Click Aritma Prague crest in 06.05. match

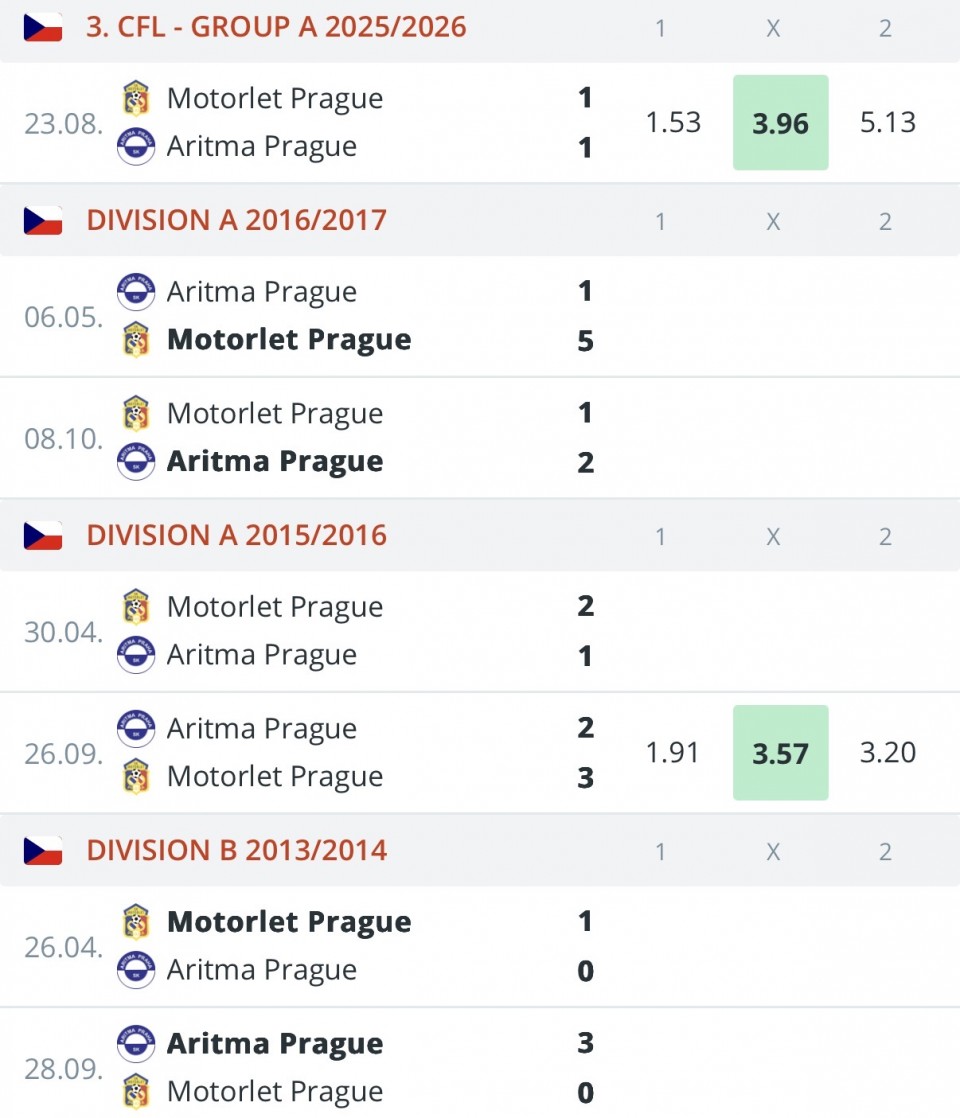click(x=136, y=292)
